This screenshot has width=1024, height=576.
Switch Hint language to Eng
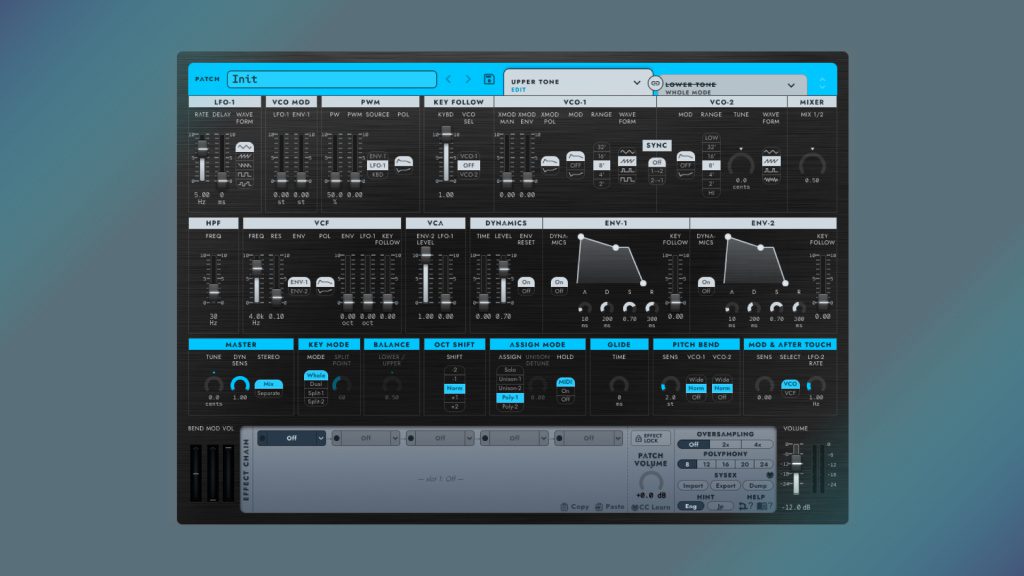(x=691, y=506)
